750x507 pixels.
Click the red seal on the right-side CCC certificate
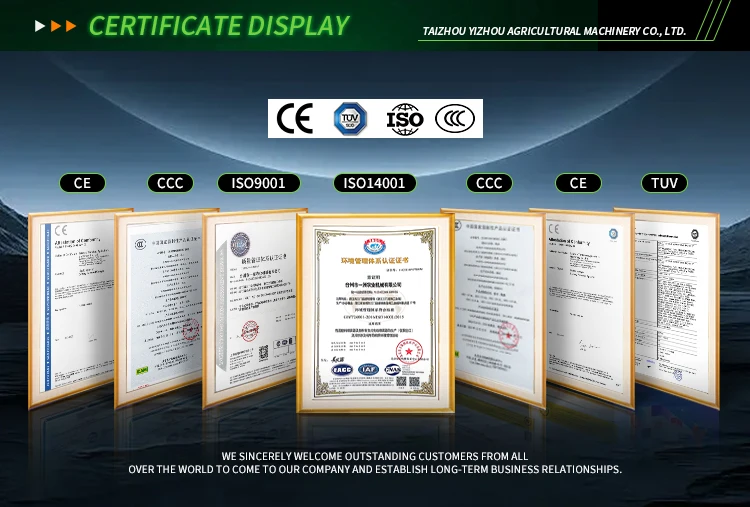tap(508, 336)
